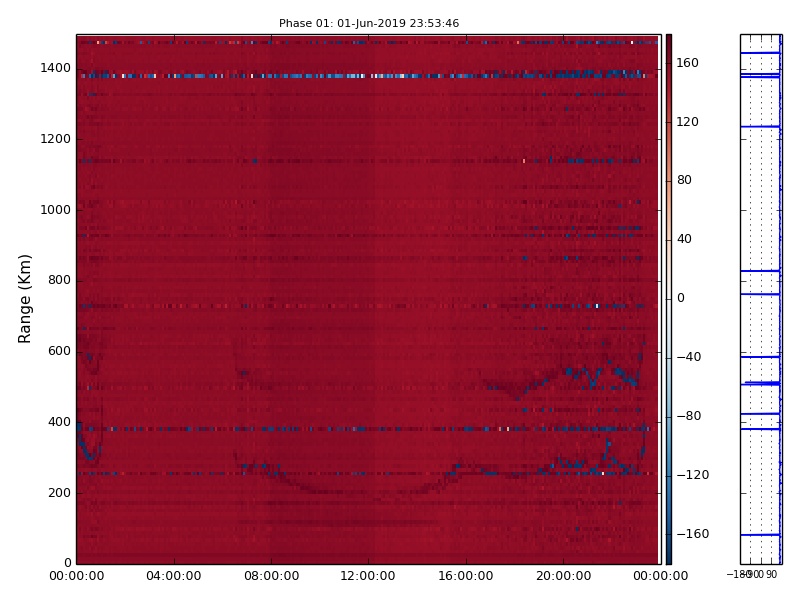Click the colorbar tick label −80

689,416
